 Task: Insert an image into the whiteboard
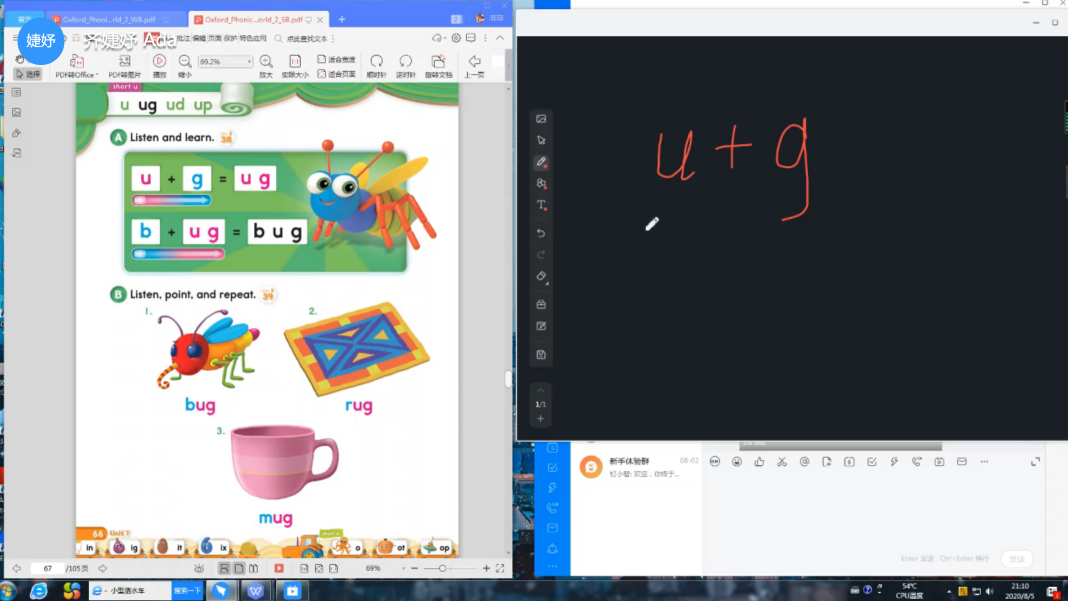pos(541,119)
